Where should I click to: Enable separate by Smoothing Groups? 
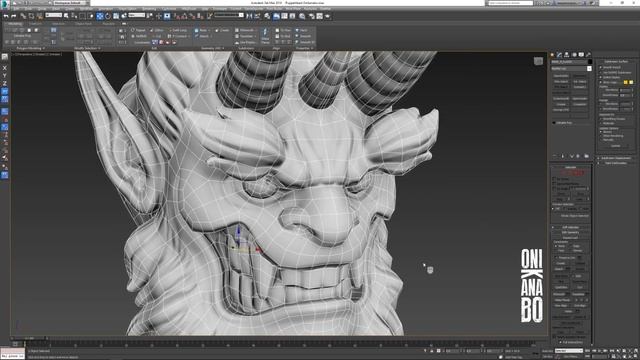click(600, 119)
